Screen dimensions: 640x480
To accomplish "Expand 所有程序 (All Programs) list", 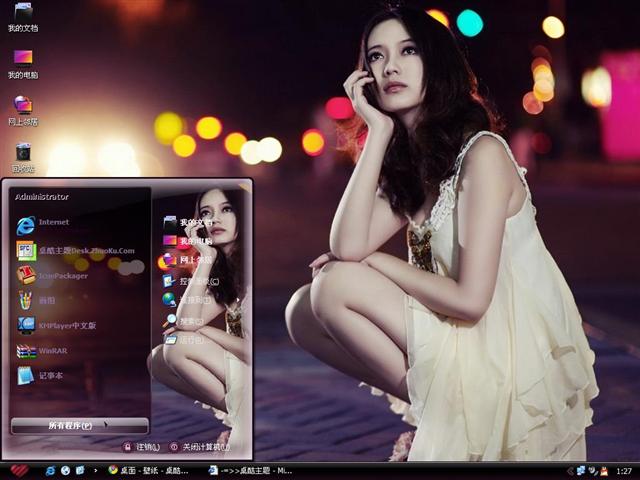I will (x=80, y=426).
